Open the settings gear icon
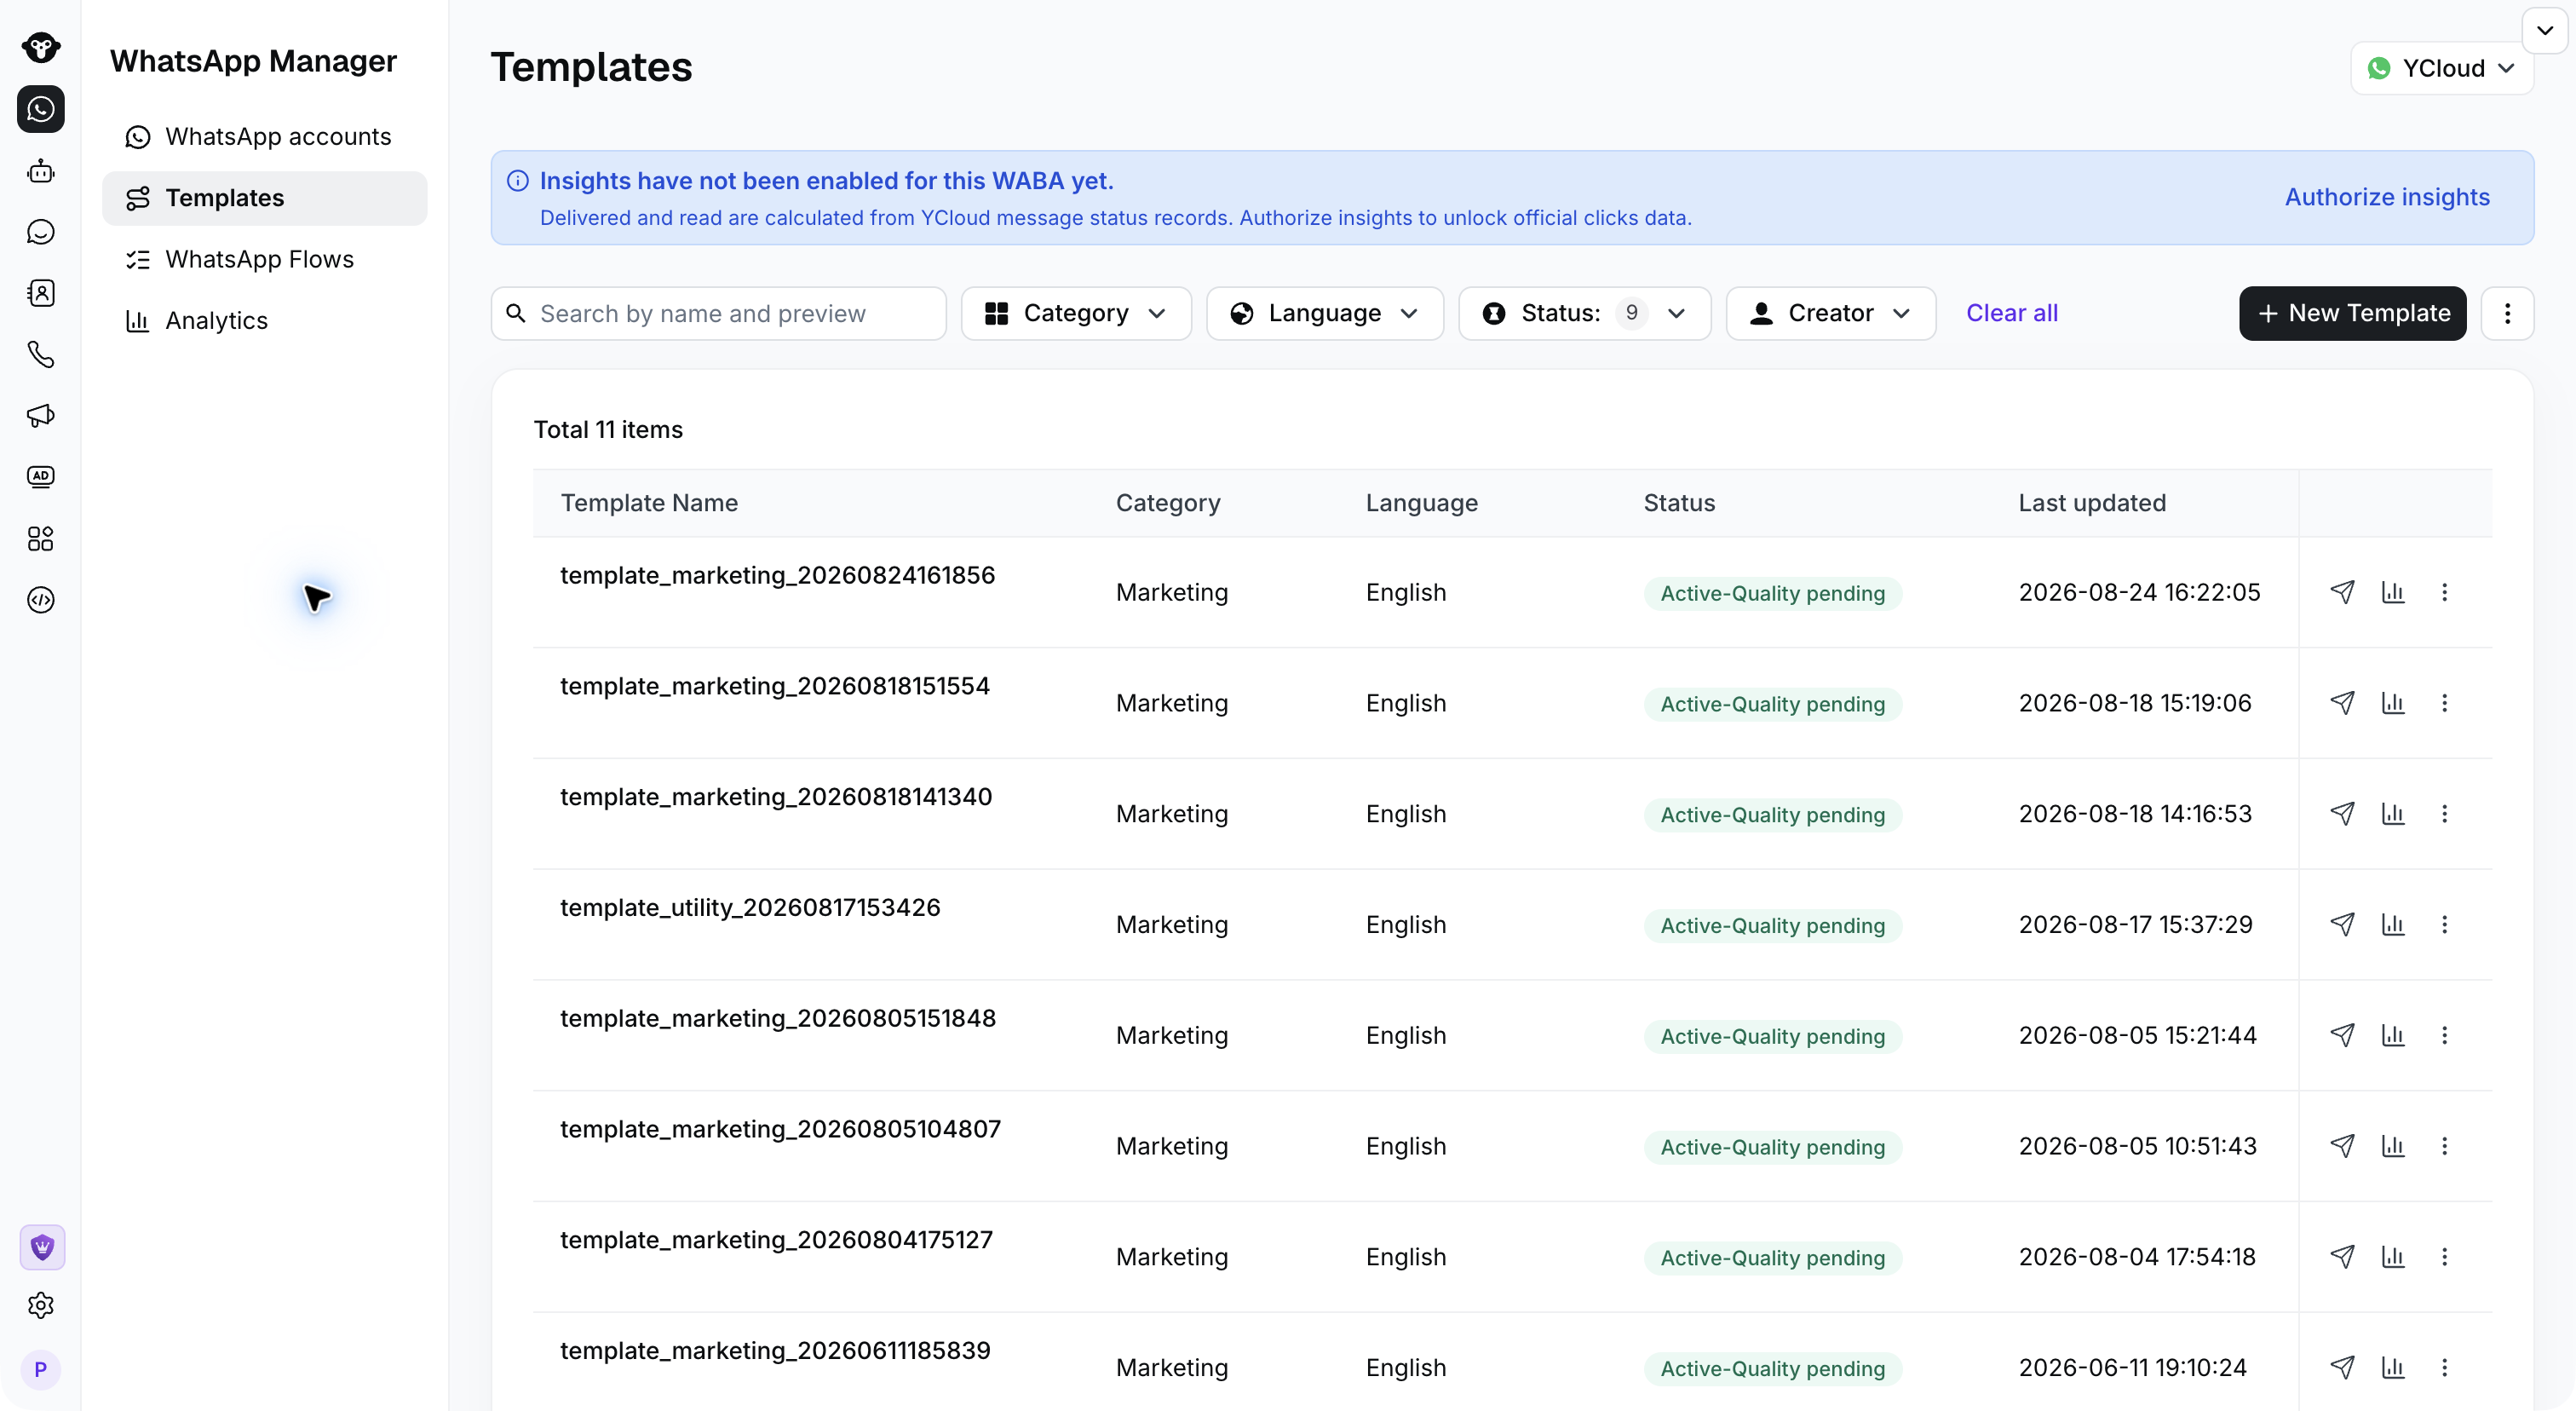The height and width of the screenshot is (1411, 2576). point(41,1306)
